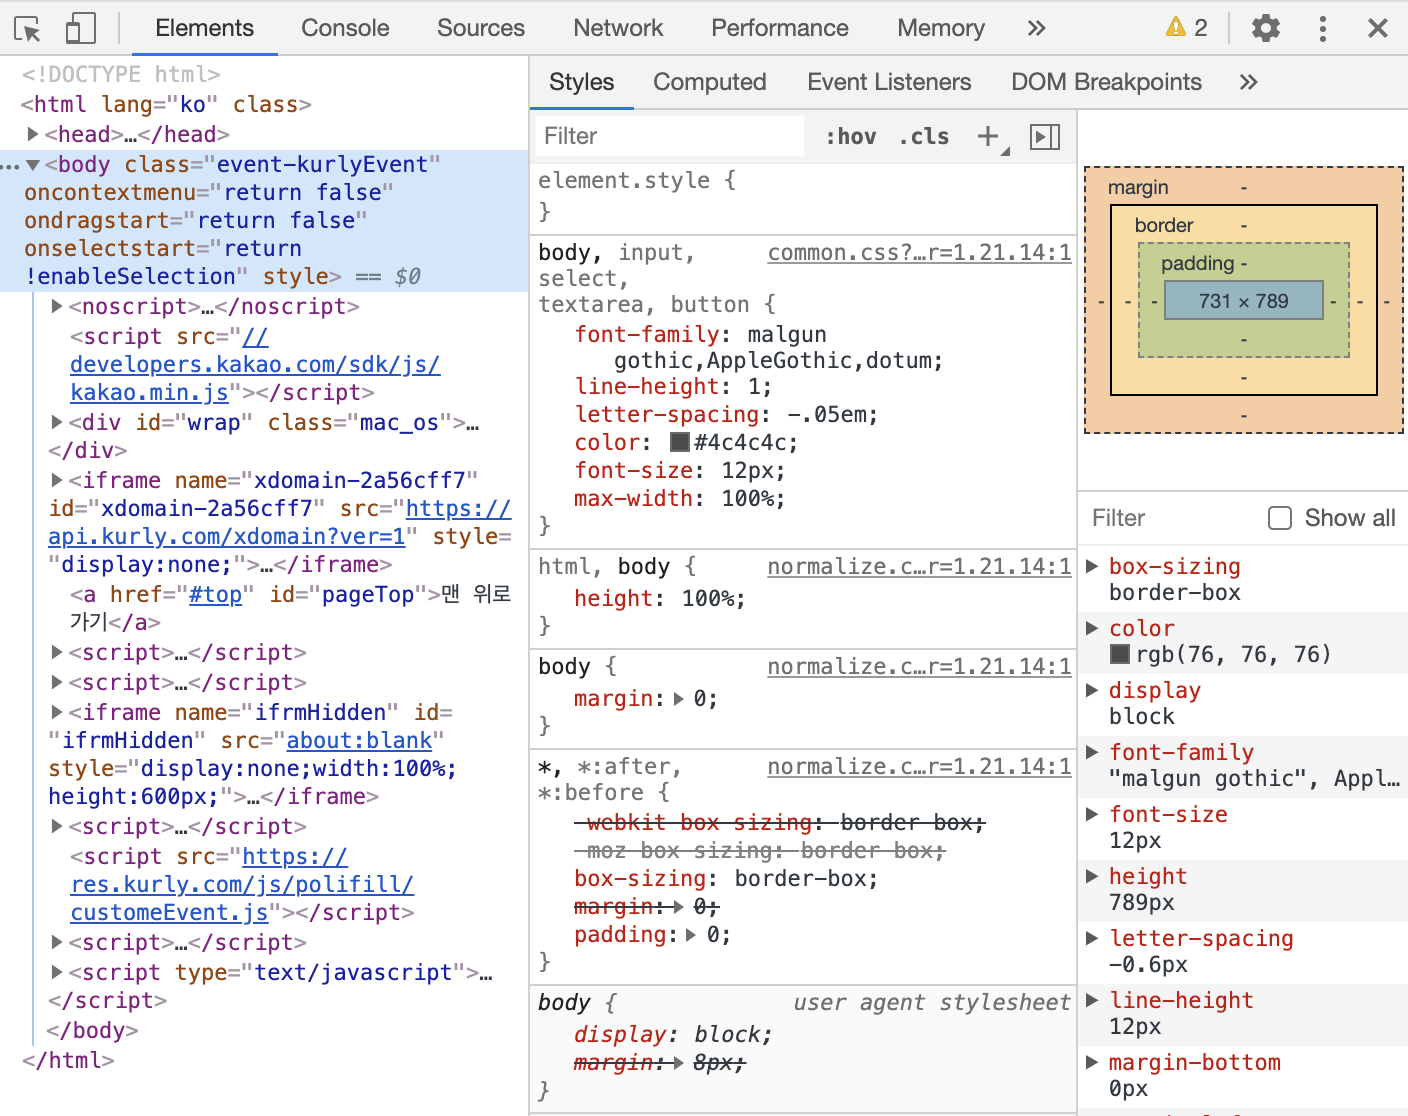Click the rgb(76, 76, 76) computed swatch
The image size is (1408, 1116).
coord(1120,654)
